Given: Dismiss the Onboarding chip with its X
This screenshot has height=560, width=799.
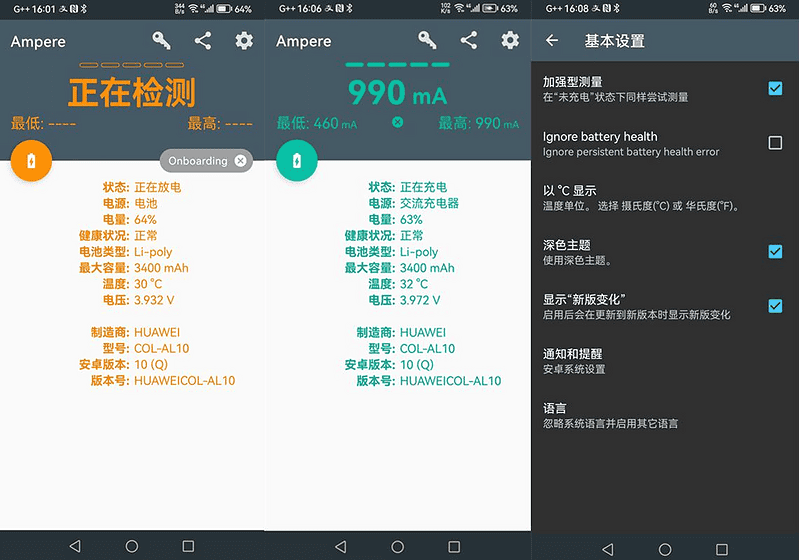Looking at the screenshot, I should point(241,161).
